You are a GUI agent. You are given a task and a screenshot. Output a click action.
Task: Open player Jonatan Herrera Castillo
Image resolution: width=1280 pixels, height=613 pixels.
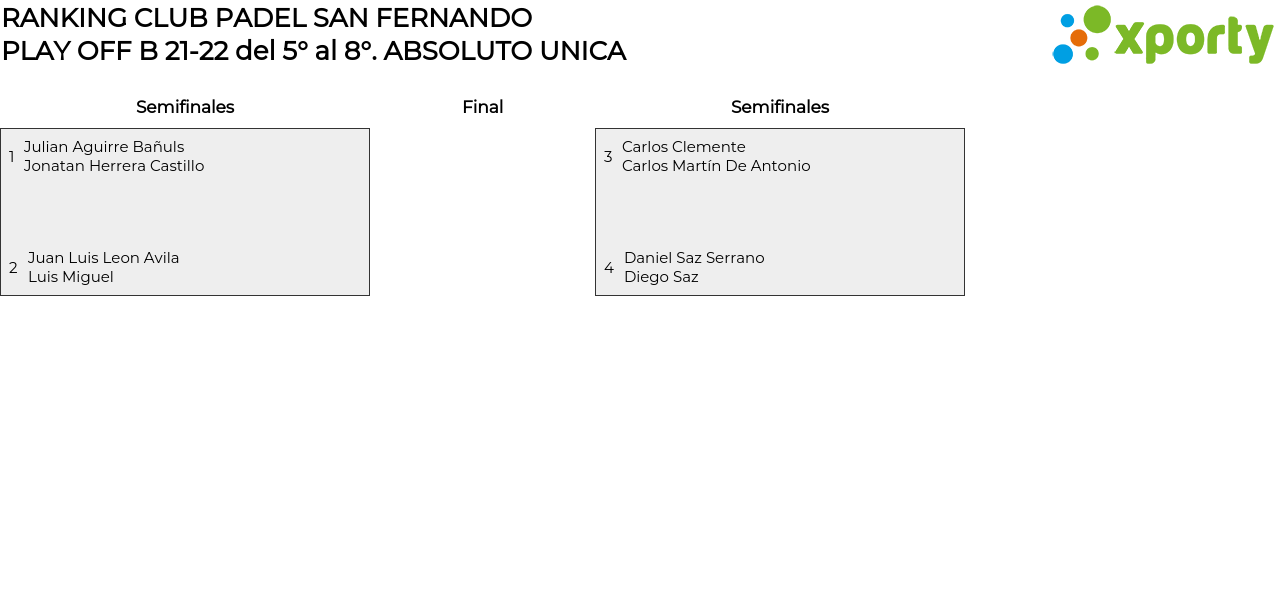[x=114, y=166]
